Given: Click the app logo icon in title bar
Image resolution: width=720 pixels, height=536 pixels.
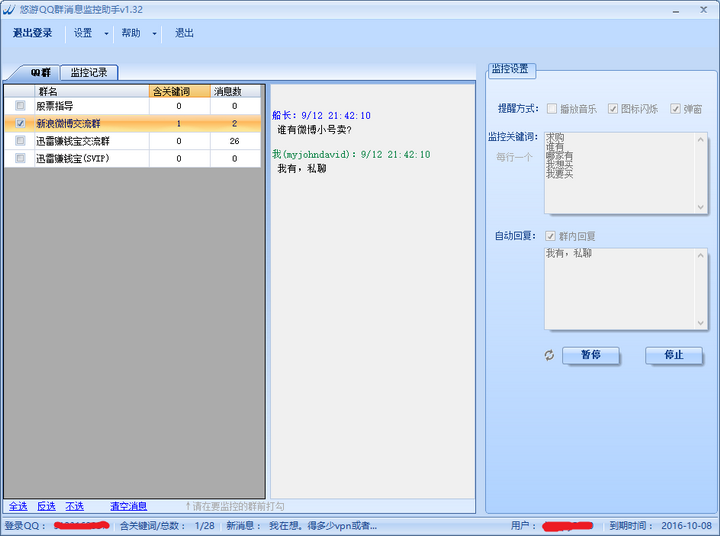Looking at the screenshot, I should point(9,9).
